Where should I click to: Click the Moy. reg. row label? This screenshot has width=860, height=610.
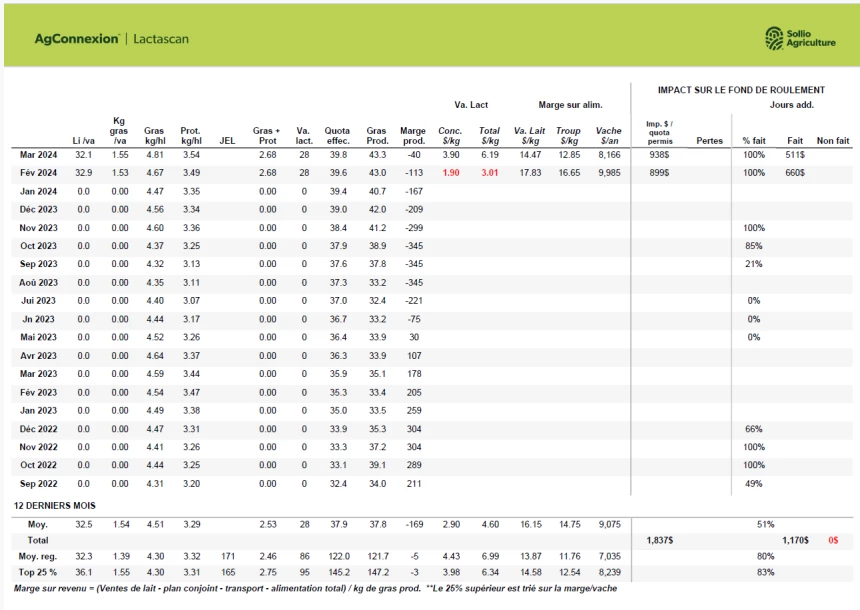coord(39,555)
